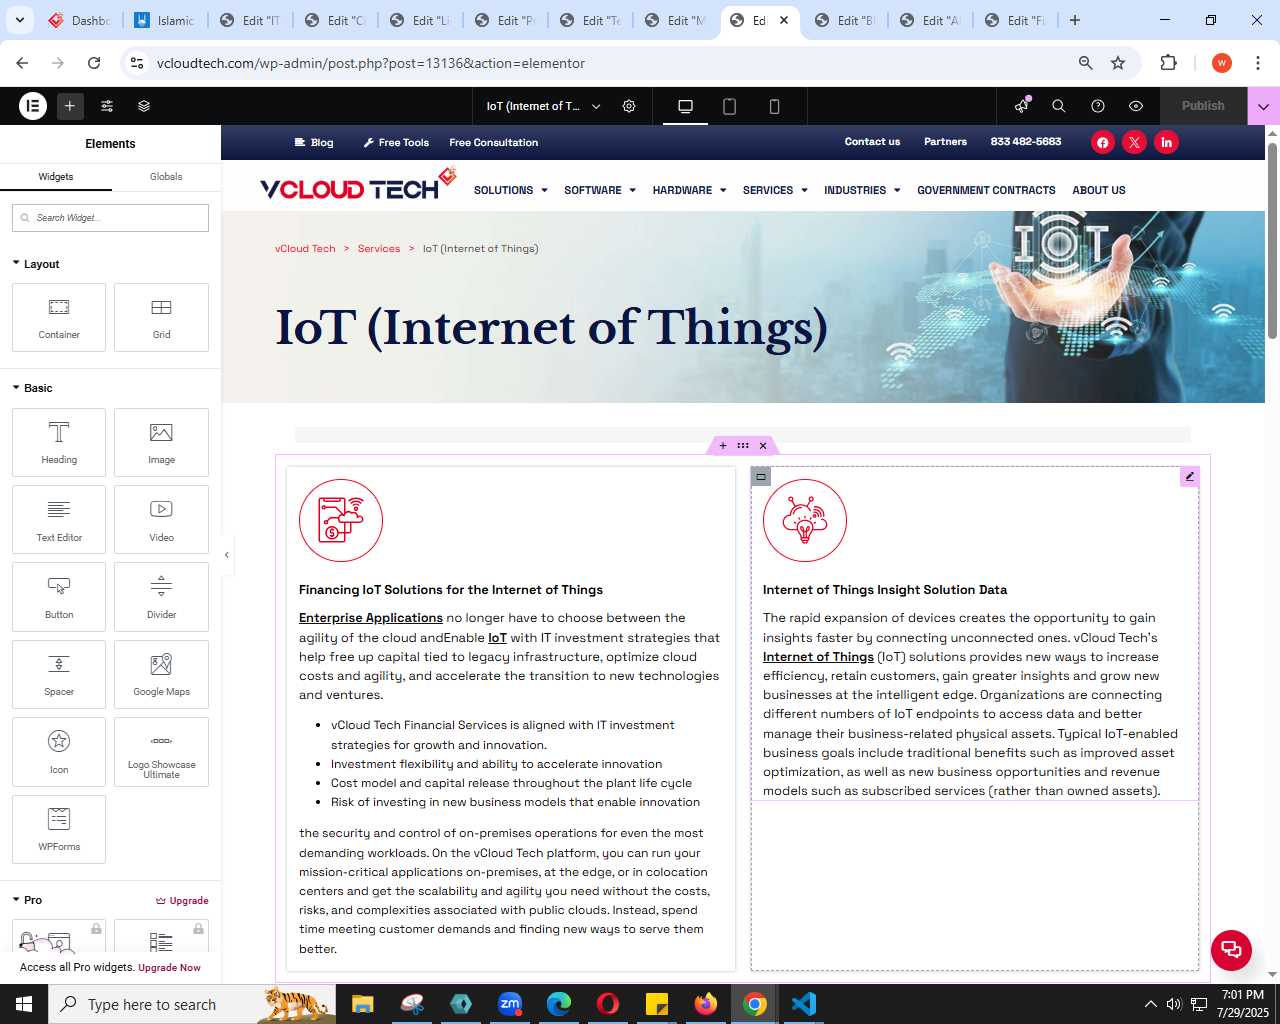Select the Button widget

[x=59, y=597]
